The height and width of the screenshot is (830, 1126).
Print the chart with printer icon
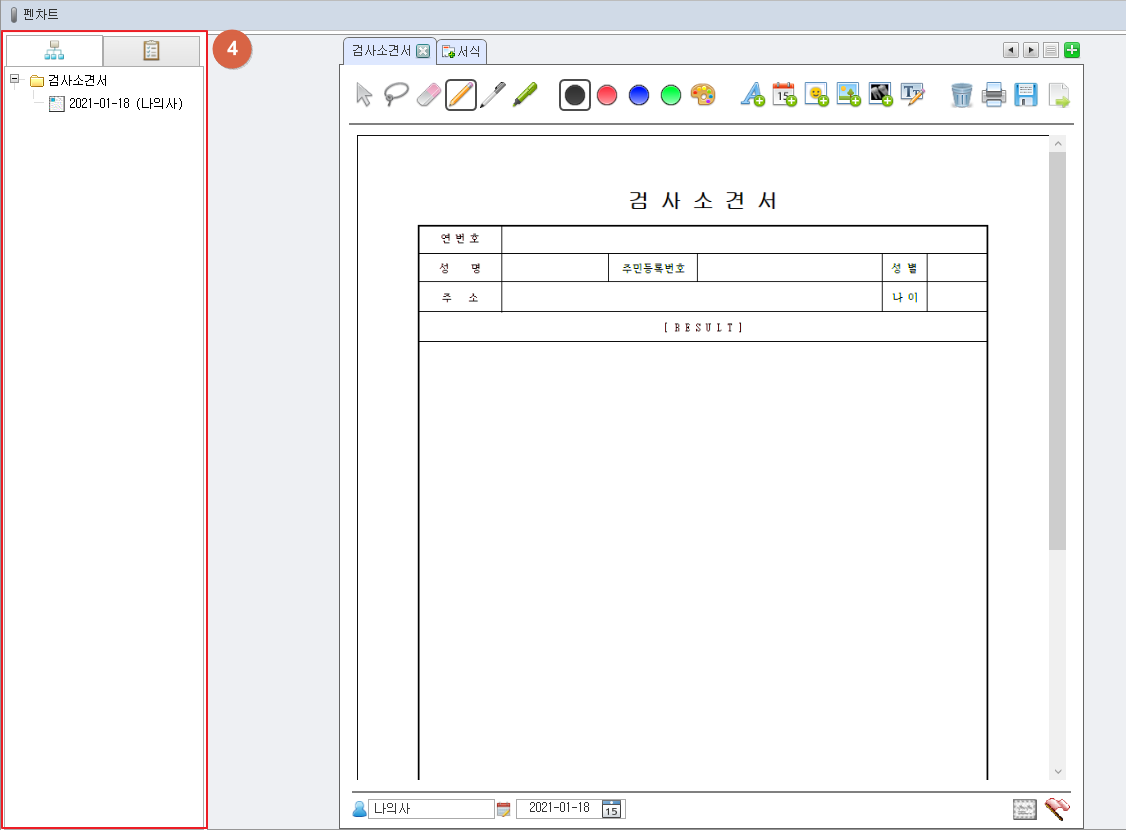tap(993, 95)
